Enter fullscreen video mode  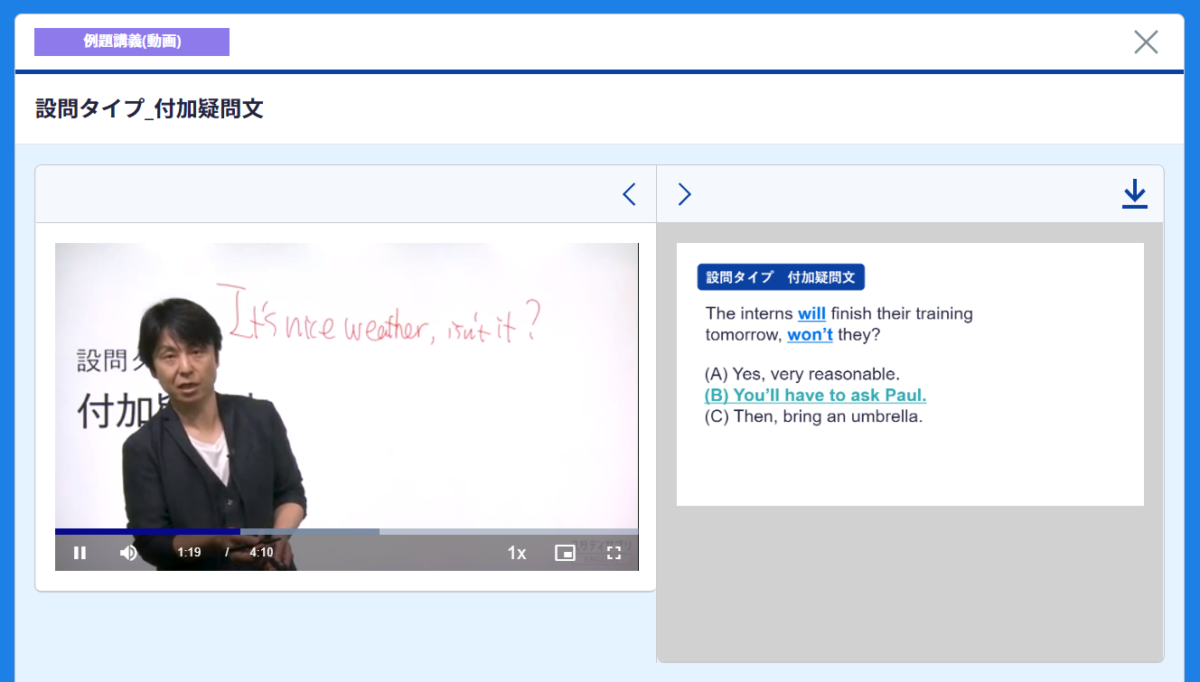click(x=614, y=553)
